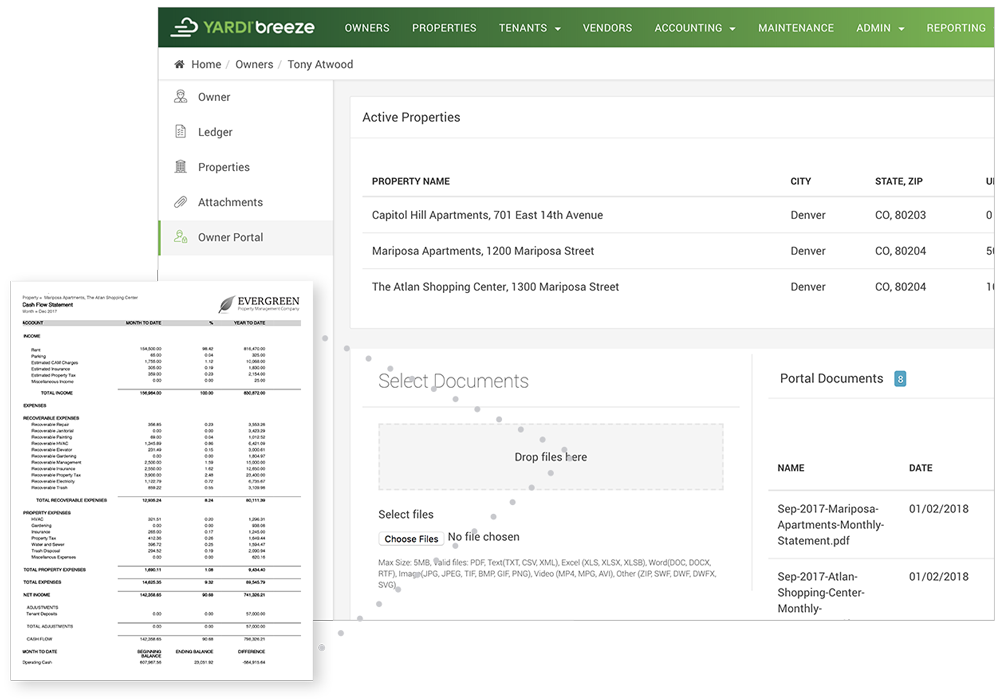This screenshot has height=700, width=1000.
Task: Open the Capitol Hill Apartments property link
Action: [487, 215]
